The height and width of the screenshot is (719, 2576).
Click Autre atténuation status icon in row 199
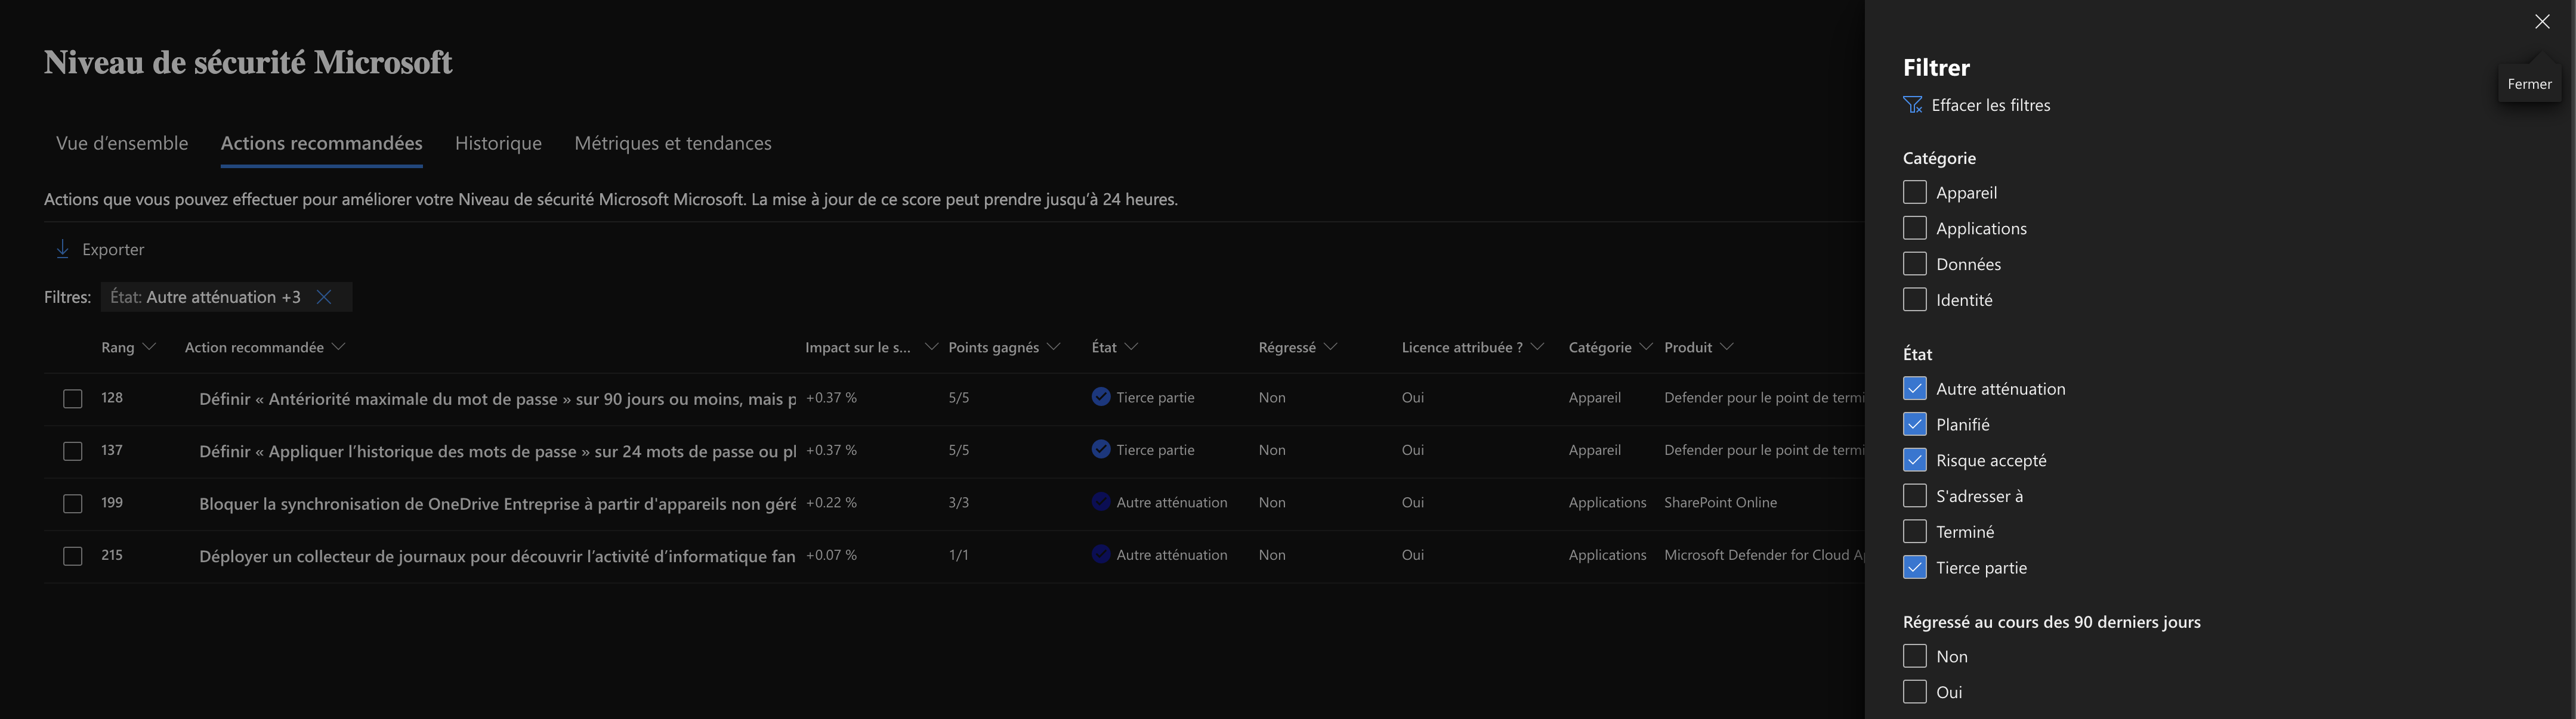(x=1101, y=502)
